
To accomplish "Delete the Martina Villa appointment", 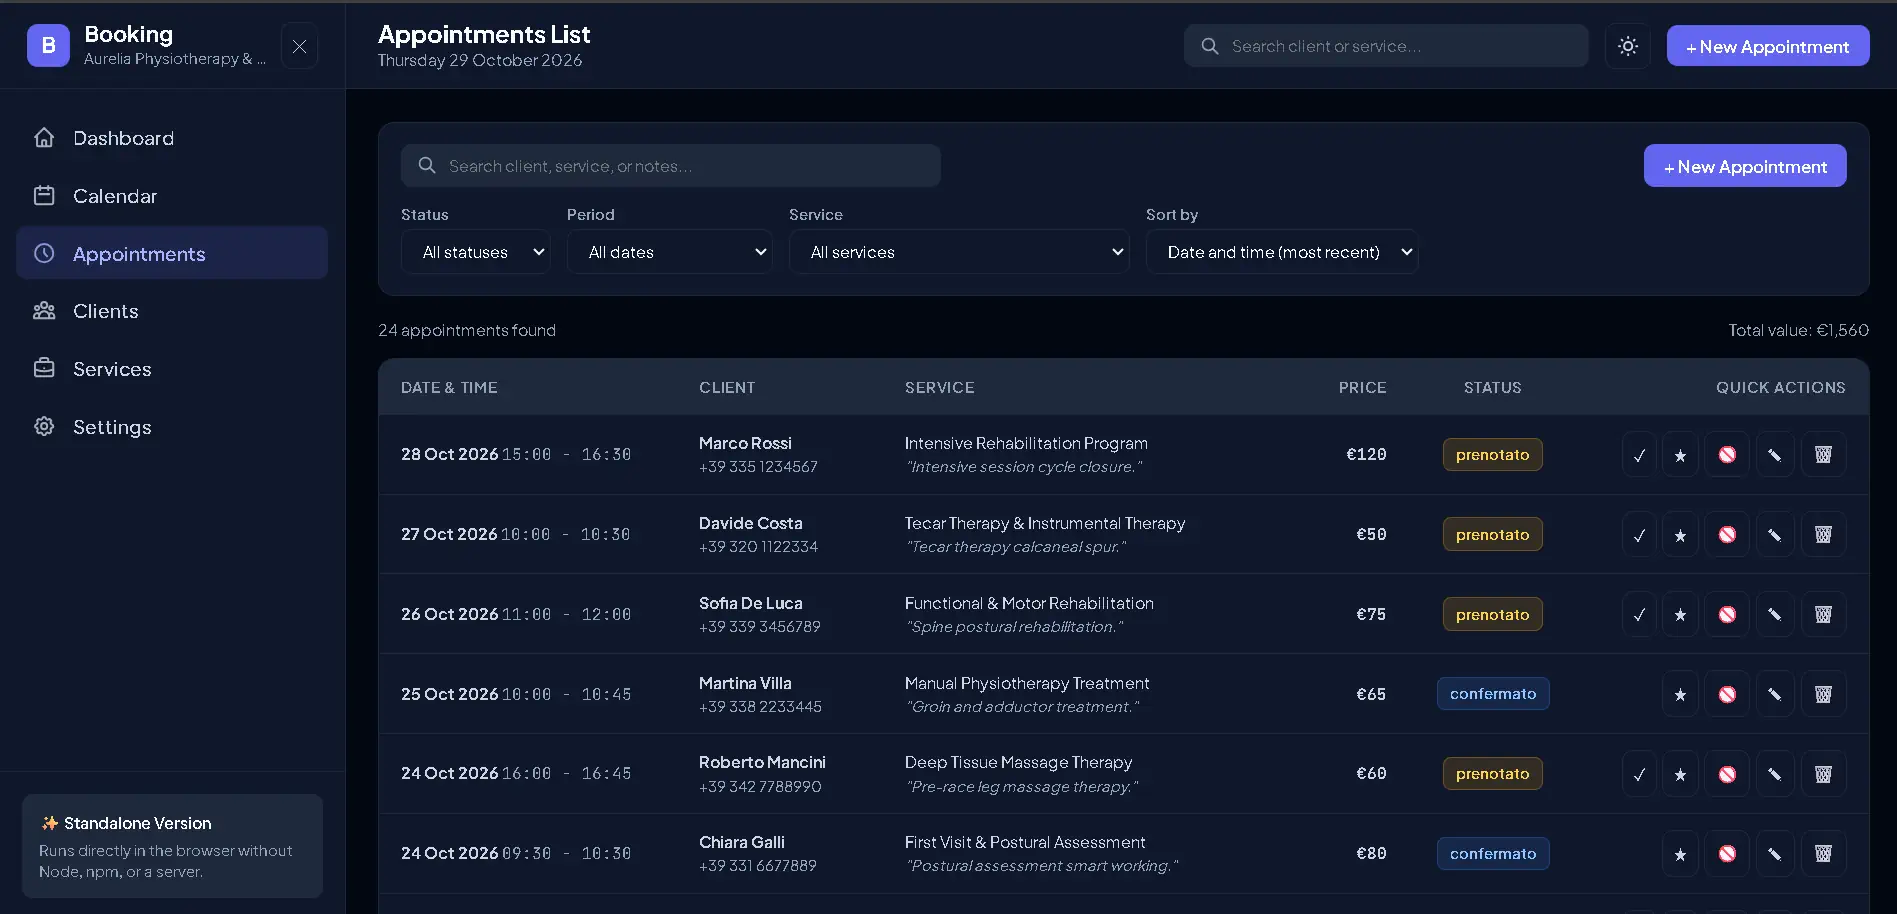I will pyautogui.click(x=1823, y=694).
